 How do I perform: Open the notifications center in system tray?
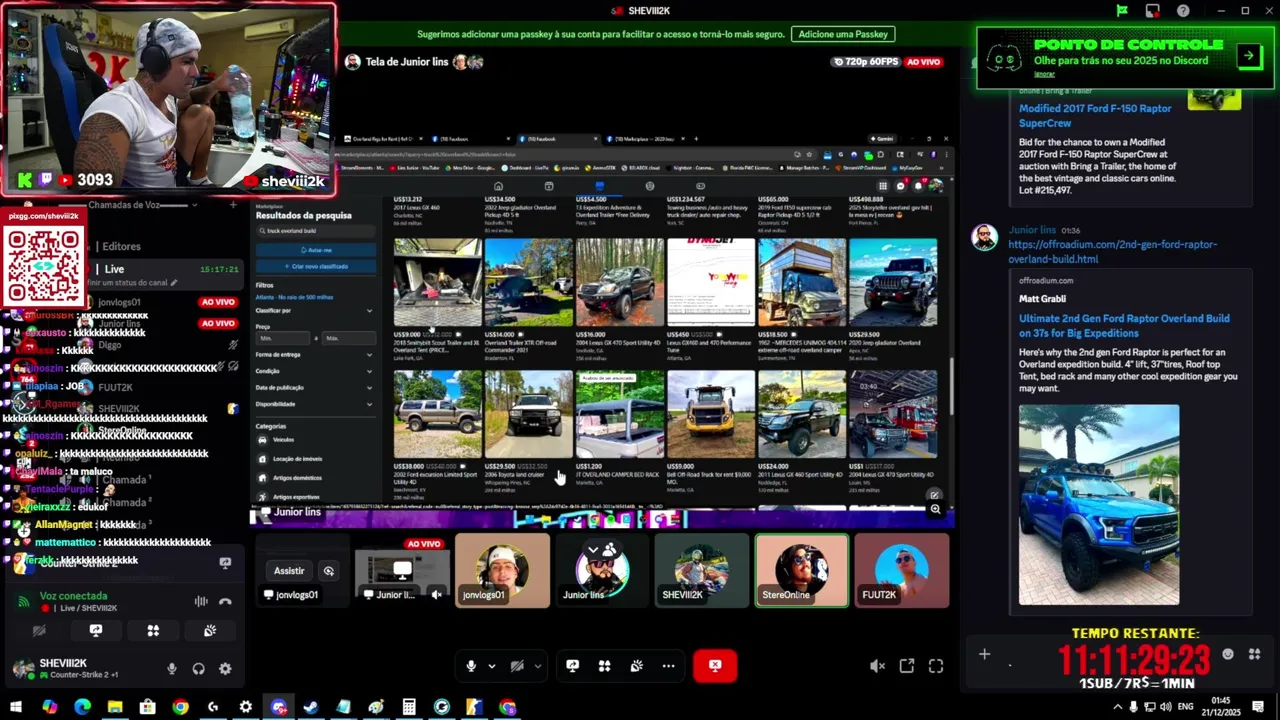(1258, 707)
